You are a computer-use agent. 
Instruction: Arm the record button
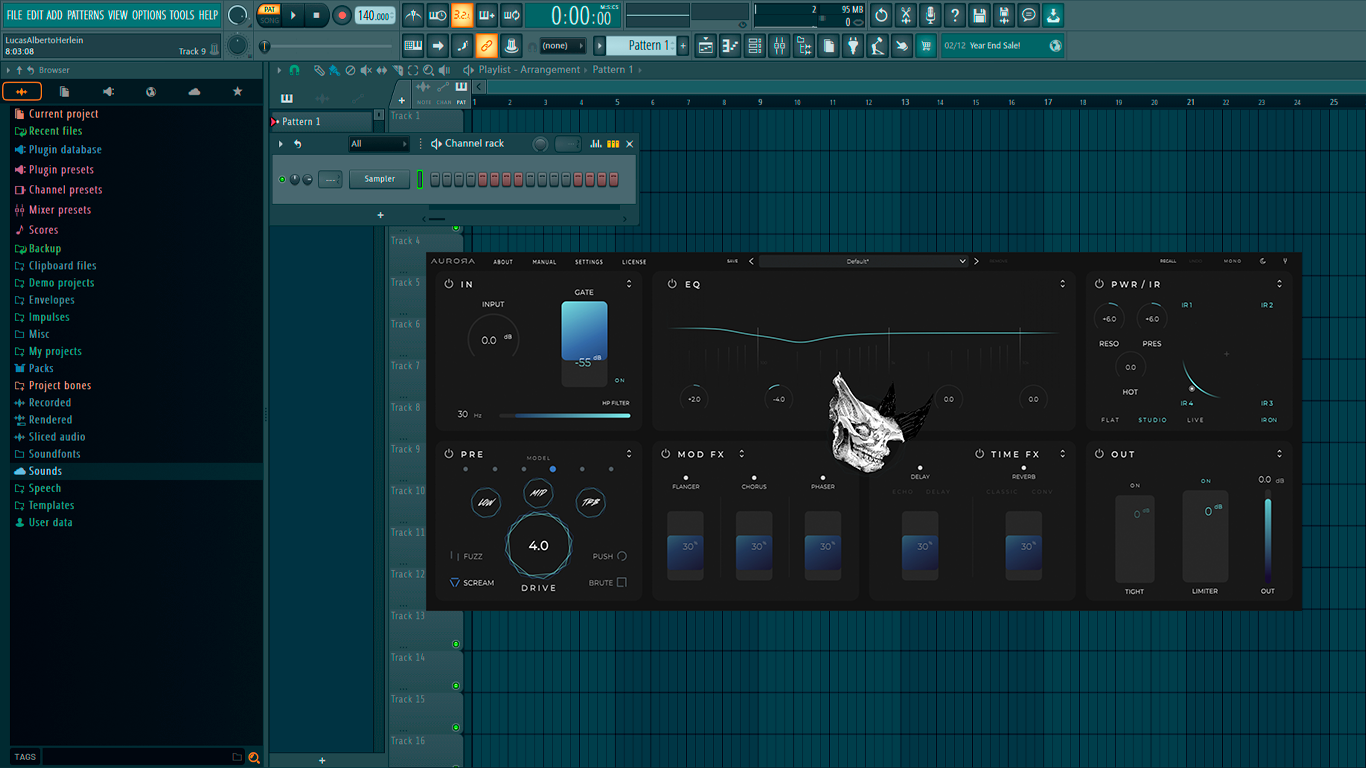point(342,15)
